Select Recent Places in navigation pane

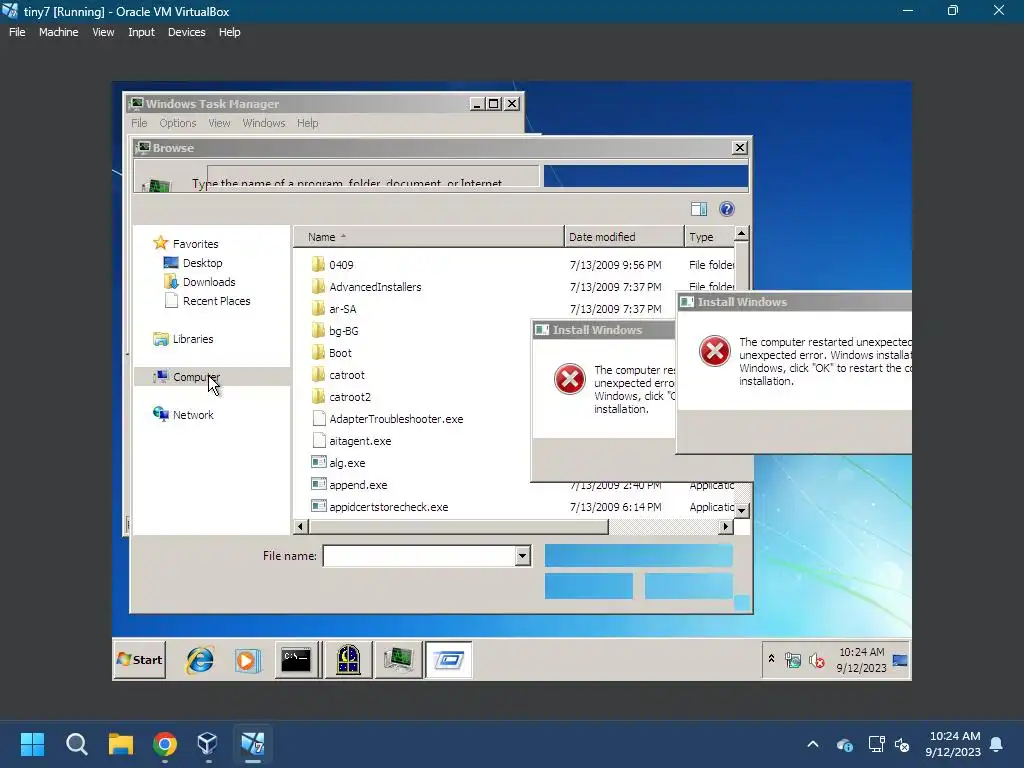216,301
